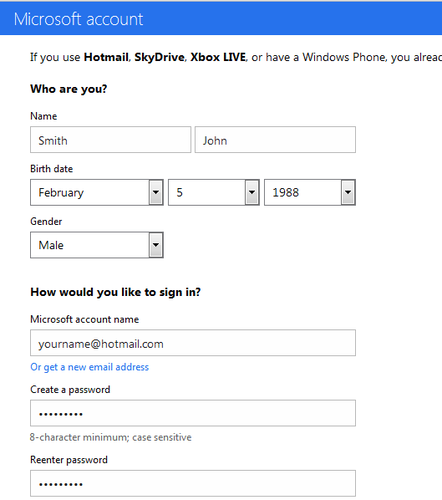Viewport: 442px width, 500px height.
Task: Open the 1988 birth year dropdown arrow
Action: point(348,192)
